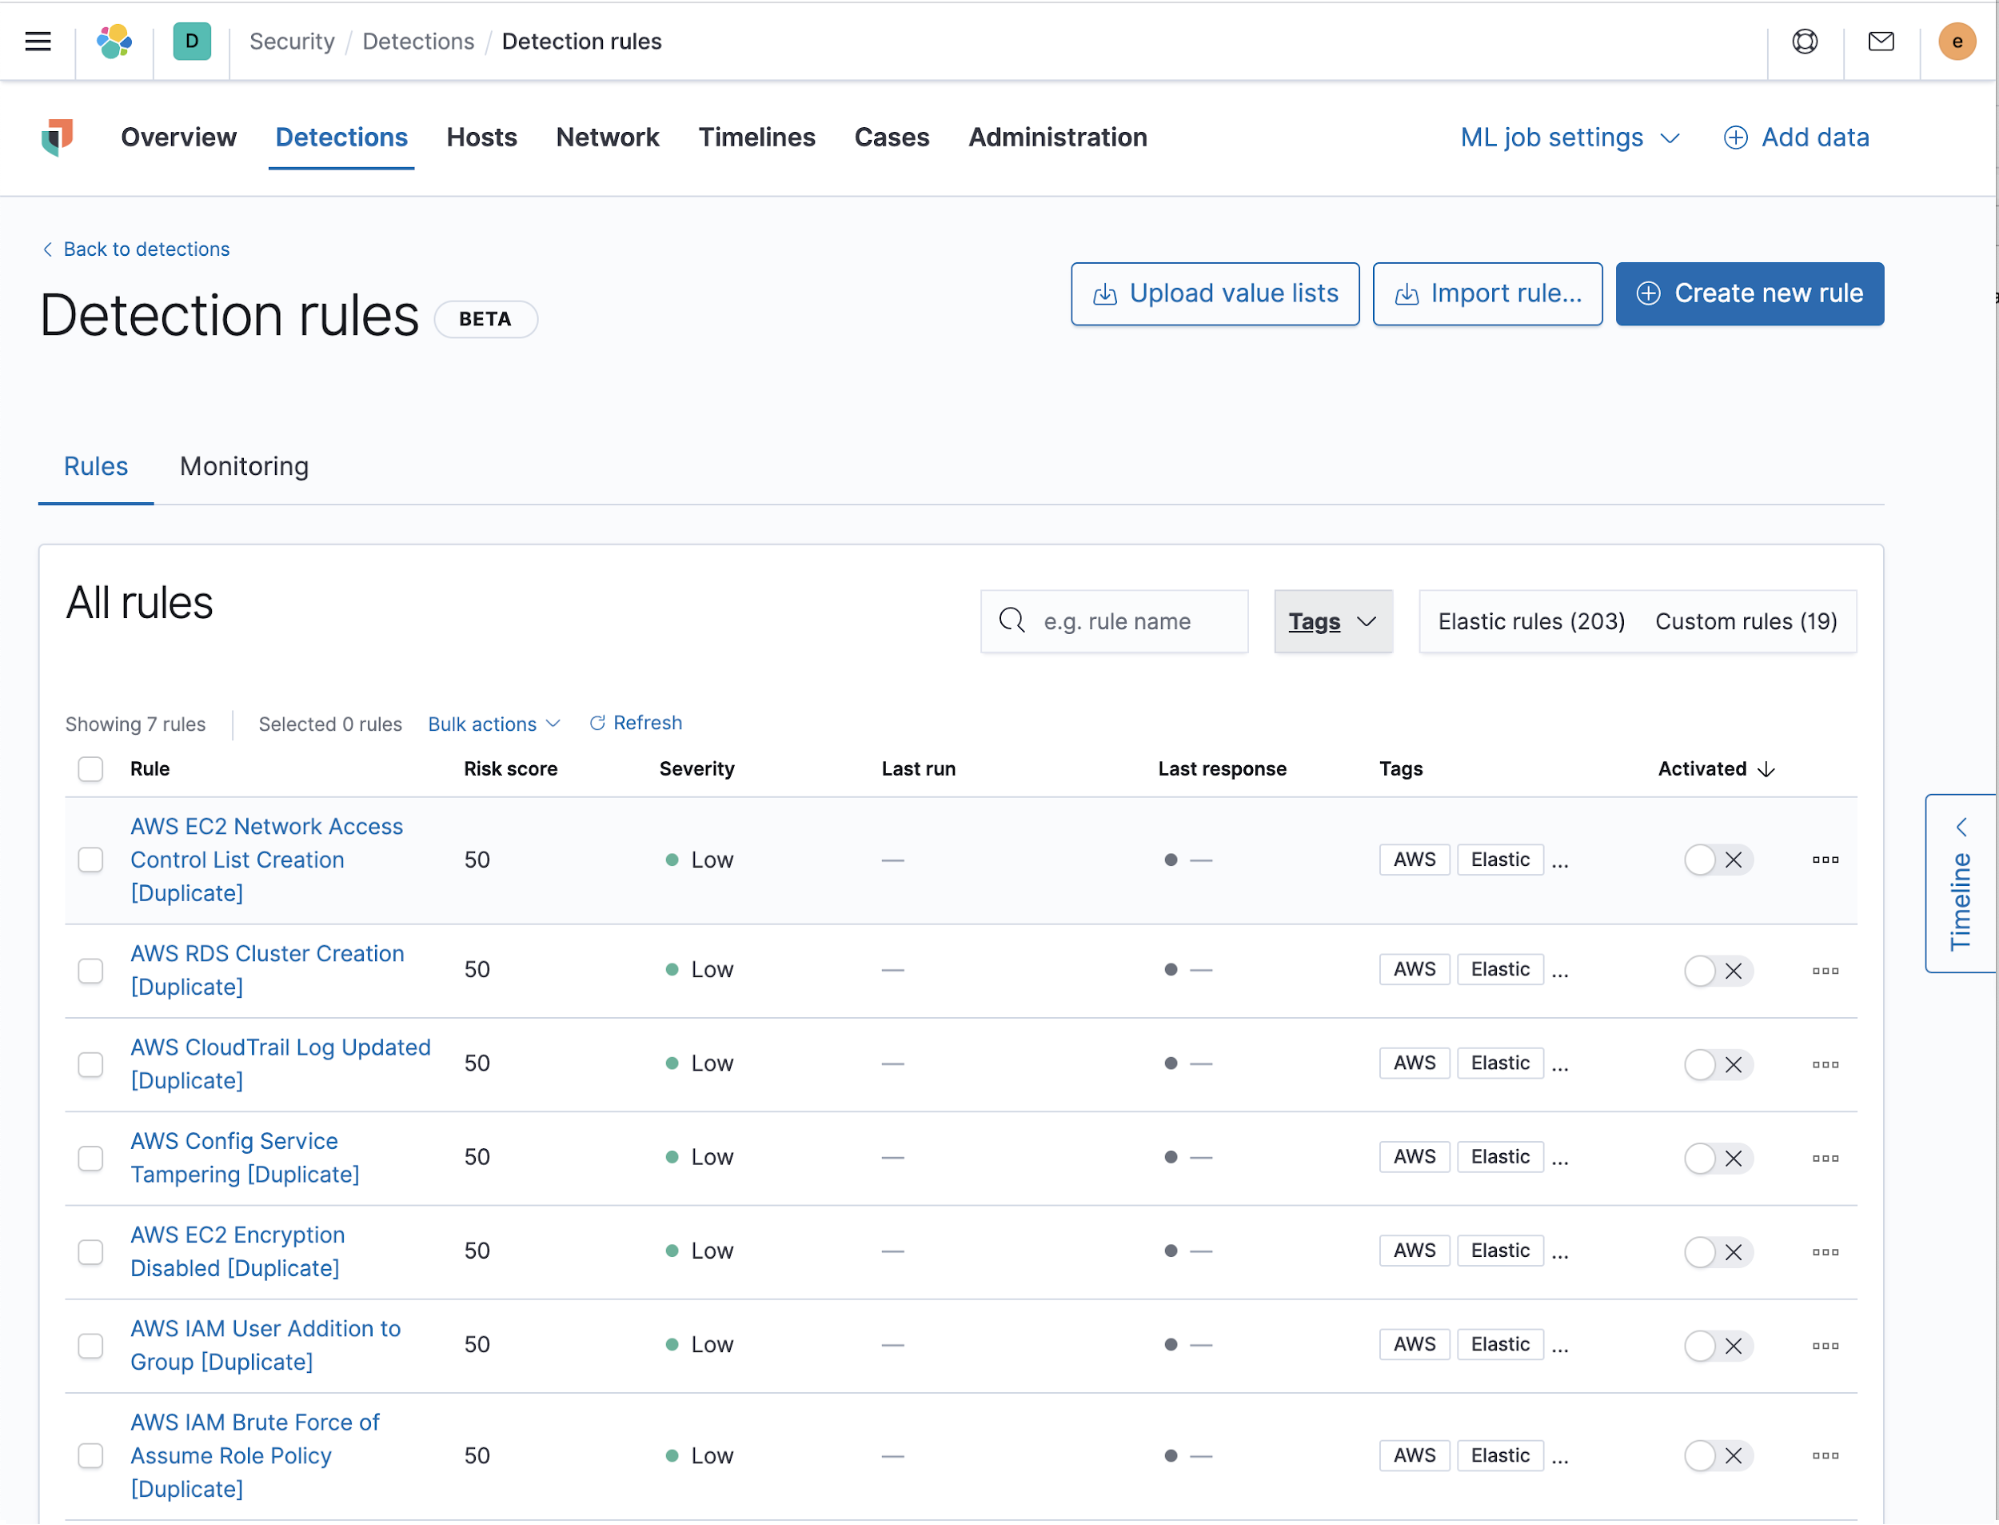Click the Elastic logo icon
This screenshot has width=1999, height=1525.
point(114,41)
